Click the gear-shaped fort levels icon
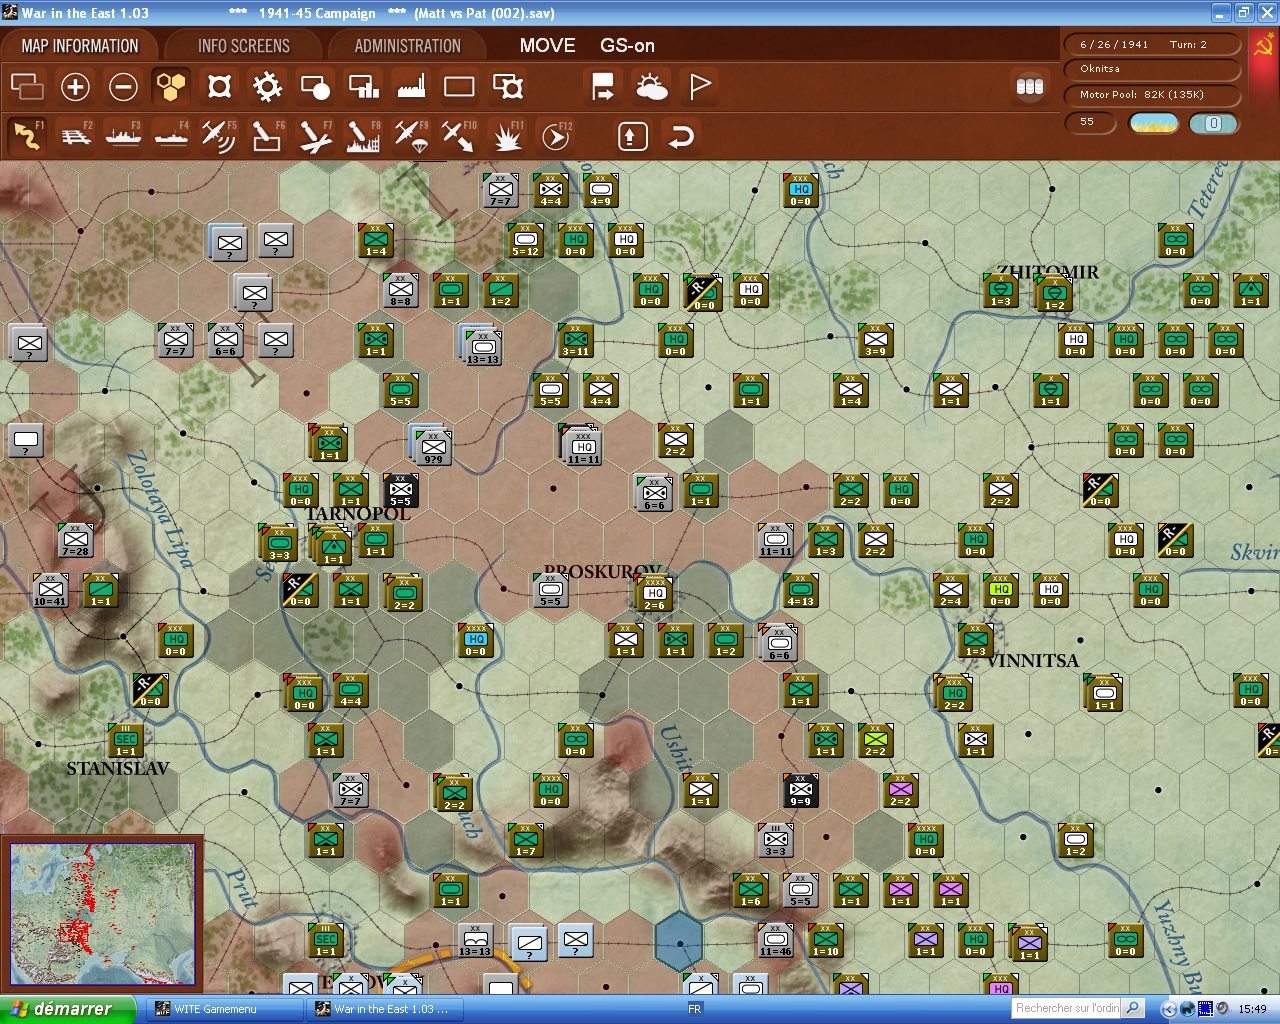The height and width of the screenshot is (1024, 1280). point(267,87)
